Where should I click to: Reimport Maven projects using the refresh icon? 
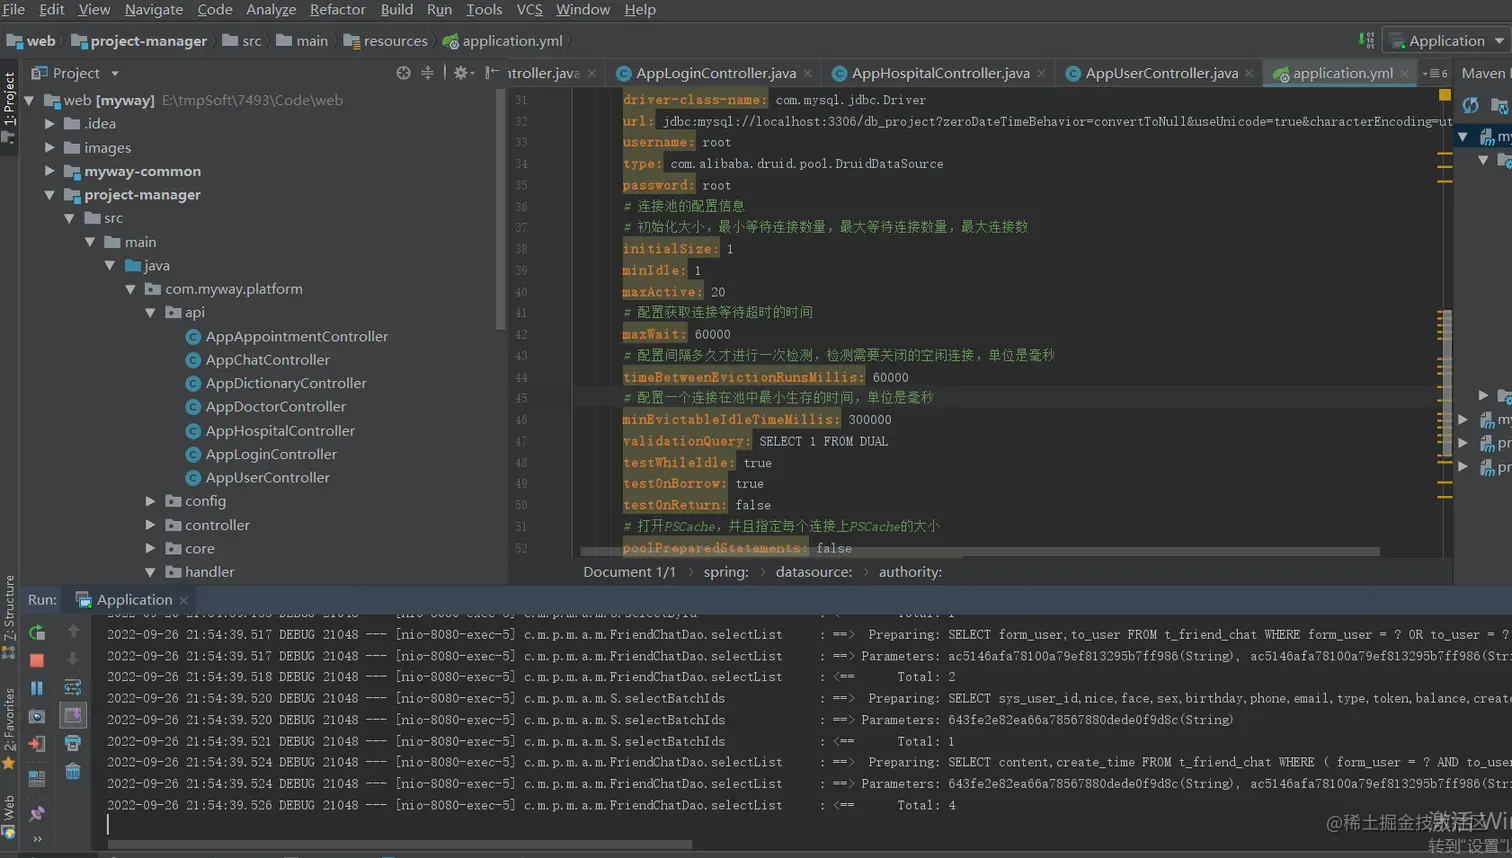(1470, 105)
